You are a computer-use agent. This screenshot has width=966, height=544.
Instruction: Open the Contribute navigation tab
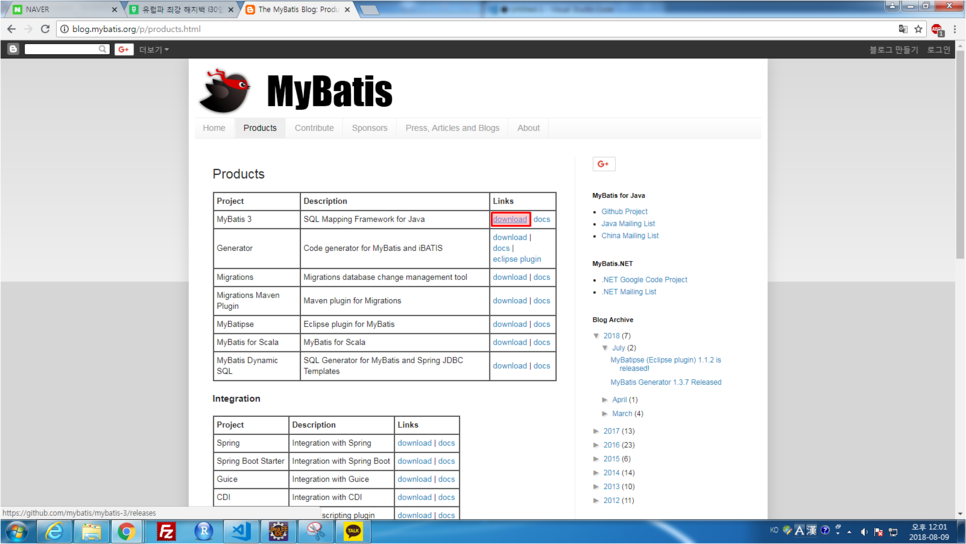click(x=314, y=128)
